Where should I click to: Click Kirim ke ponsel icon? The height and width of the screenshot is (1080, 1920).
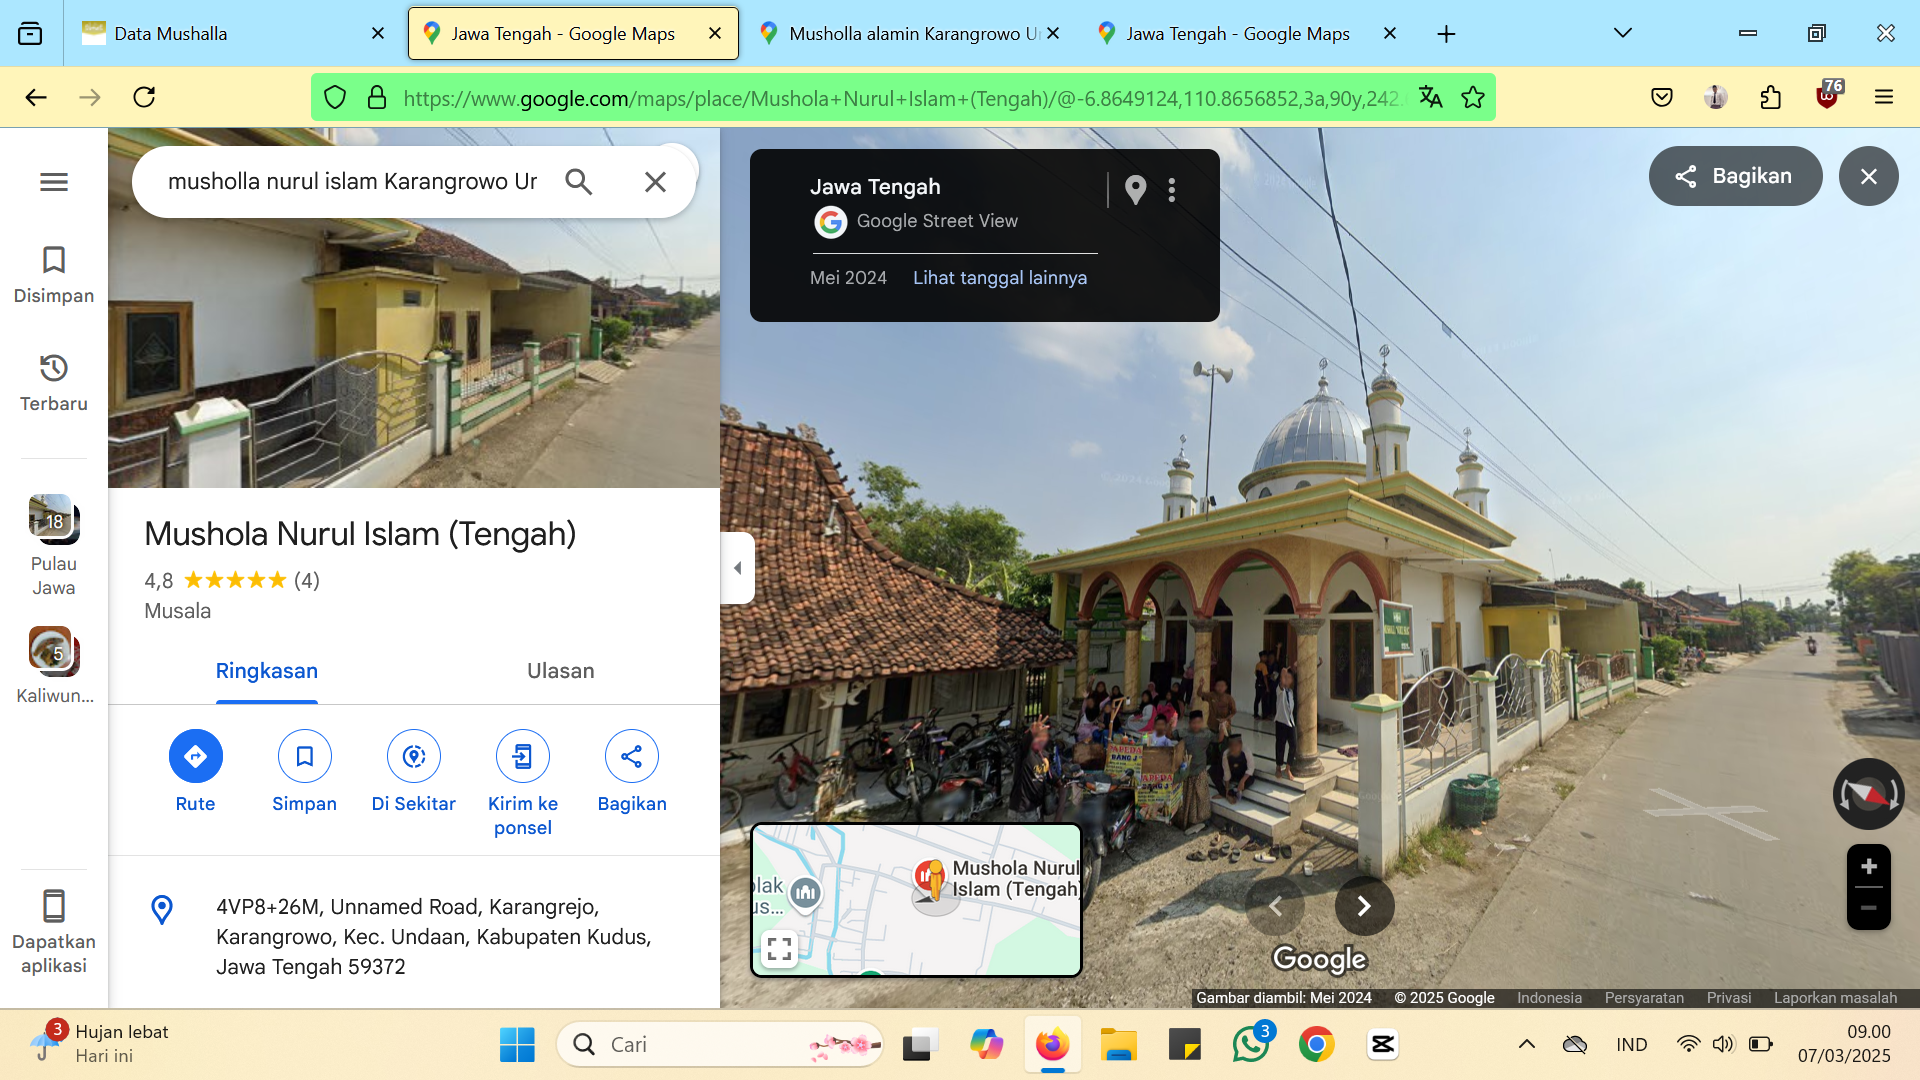[x=522, y=756]
